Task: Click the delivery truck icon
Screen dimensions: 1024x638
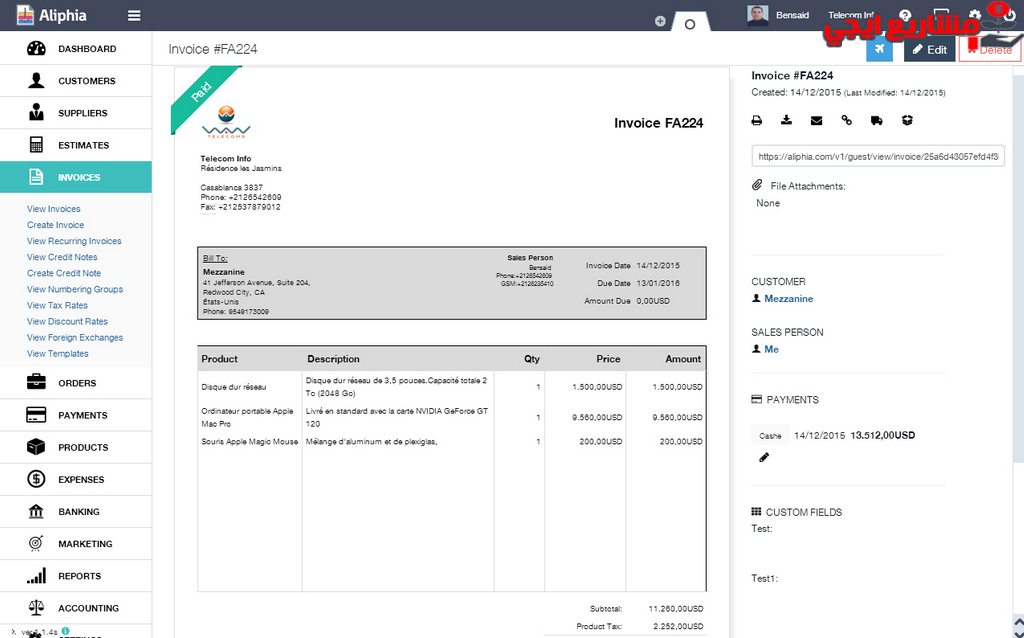Action: 876,120
